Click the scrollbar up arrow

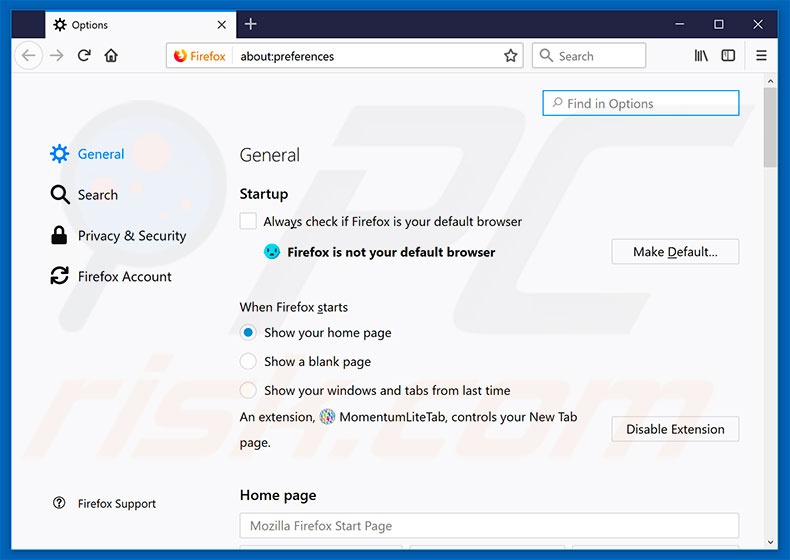[770, 81]
